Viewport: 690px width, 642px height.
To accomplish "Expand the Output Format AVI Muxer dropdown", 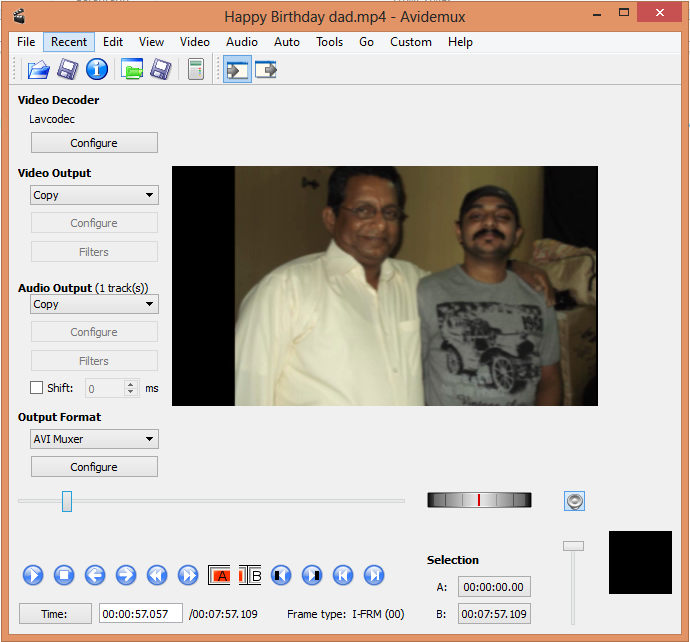I will 94,439.
